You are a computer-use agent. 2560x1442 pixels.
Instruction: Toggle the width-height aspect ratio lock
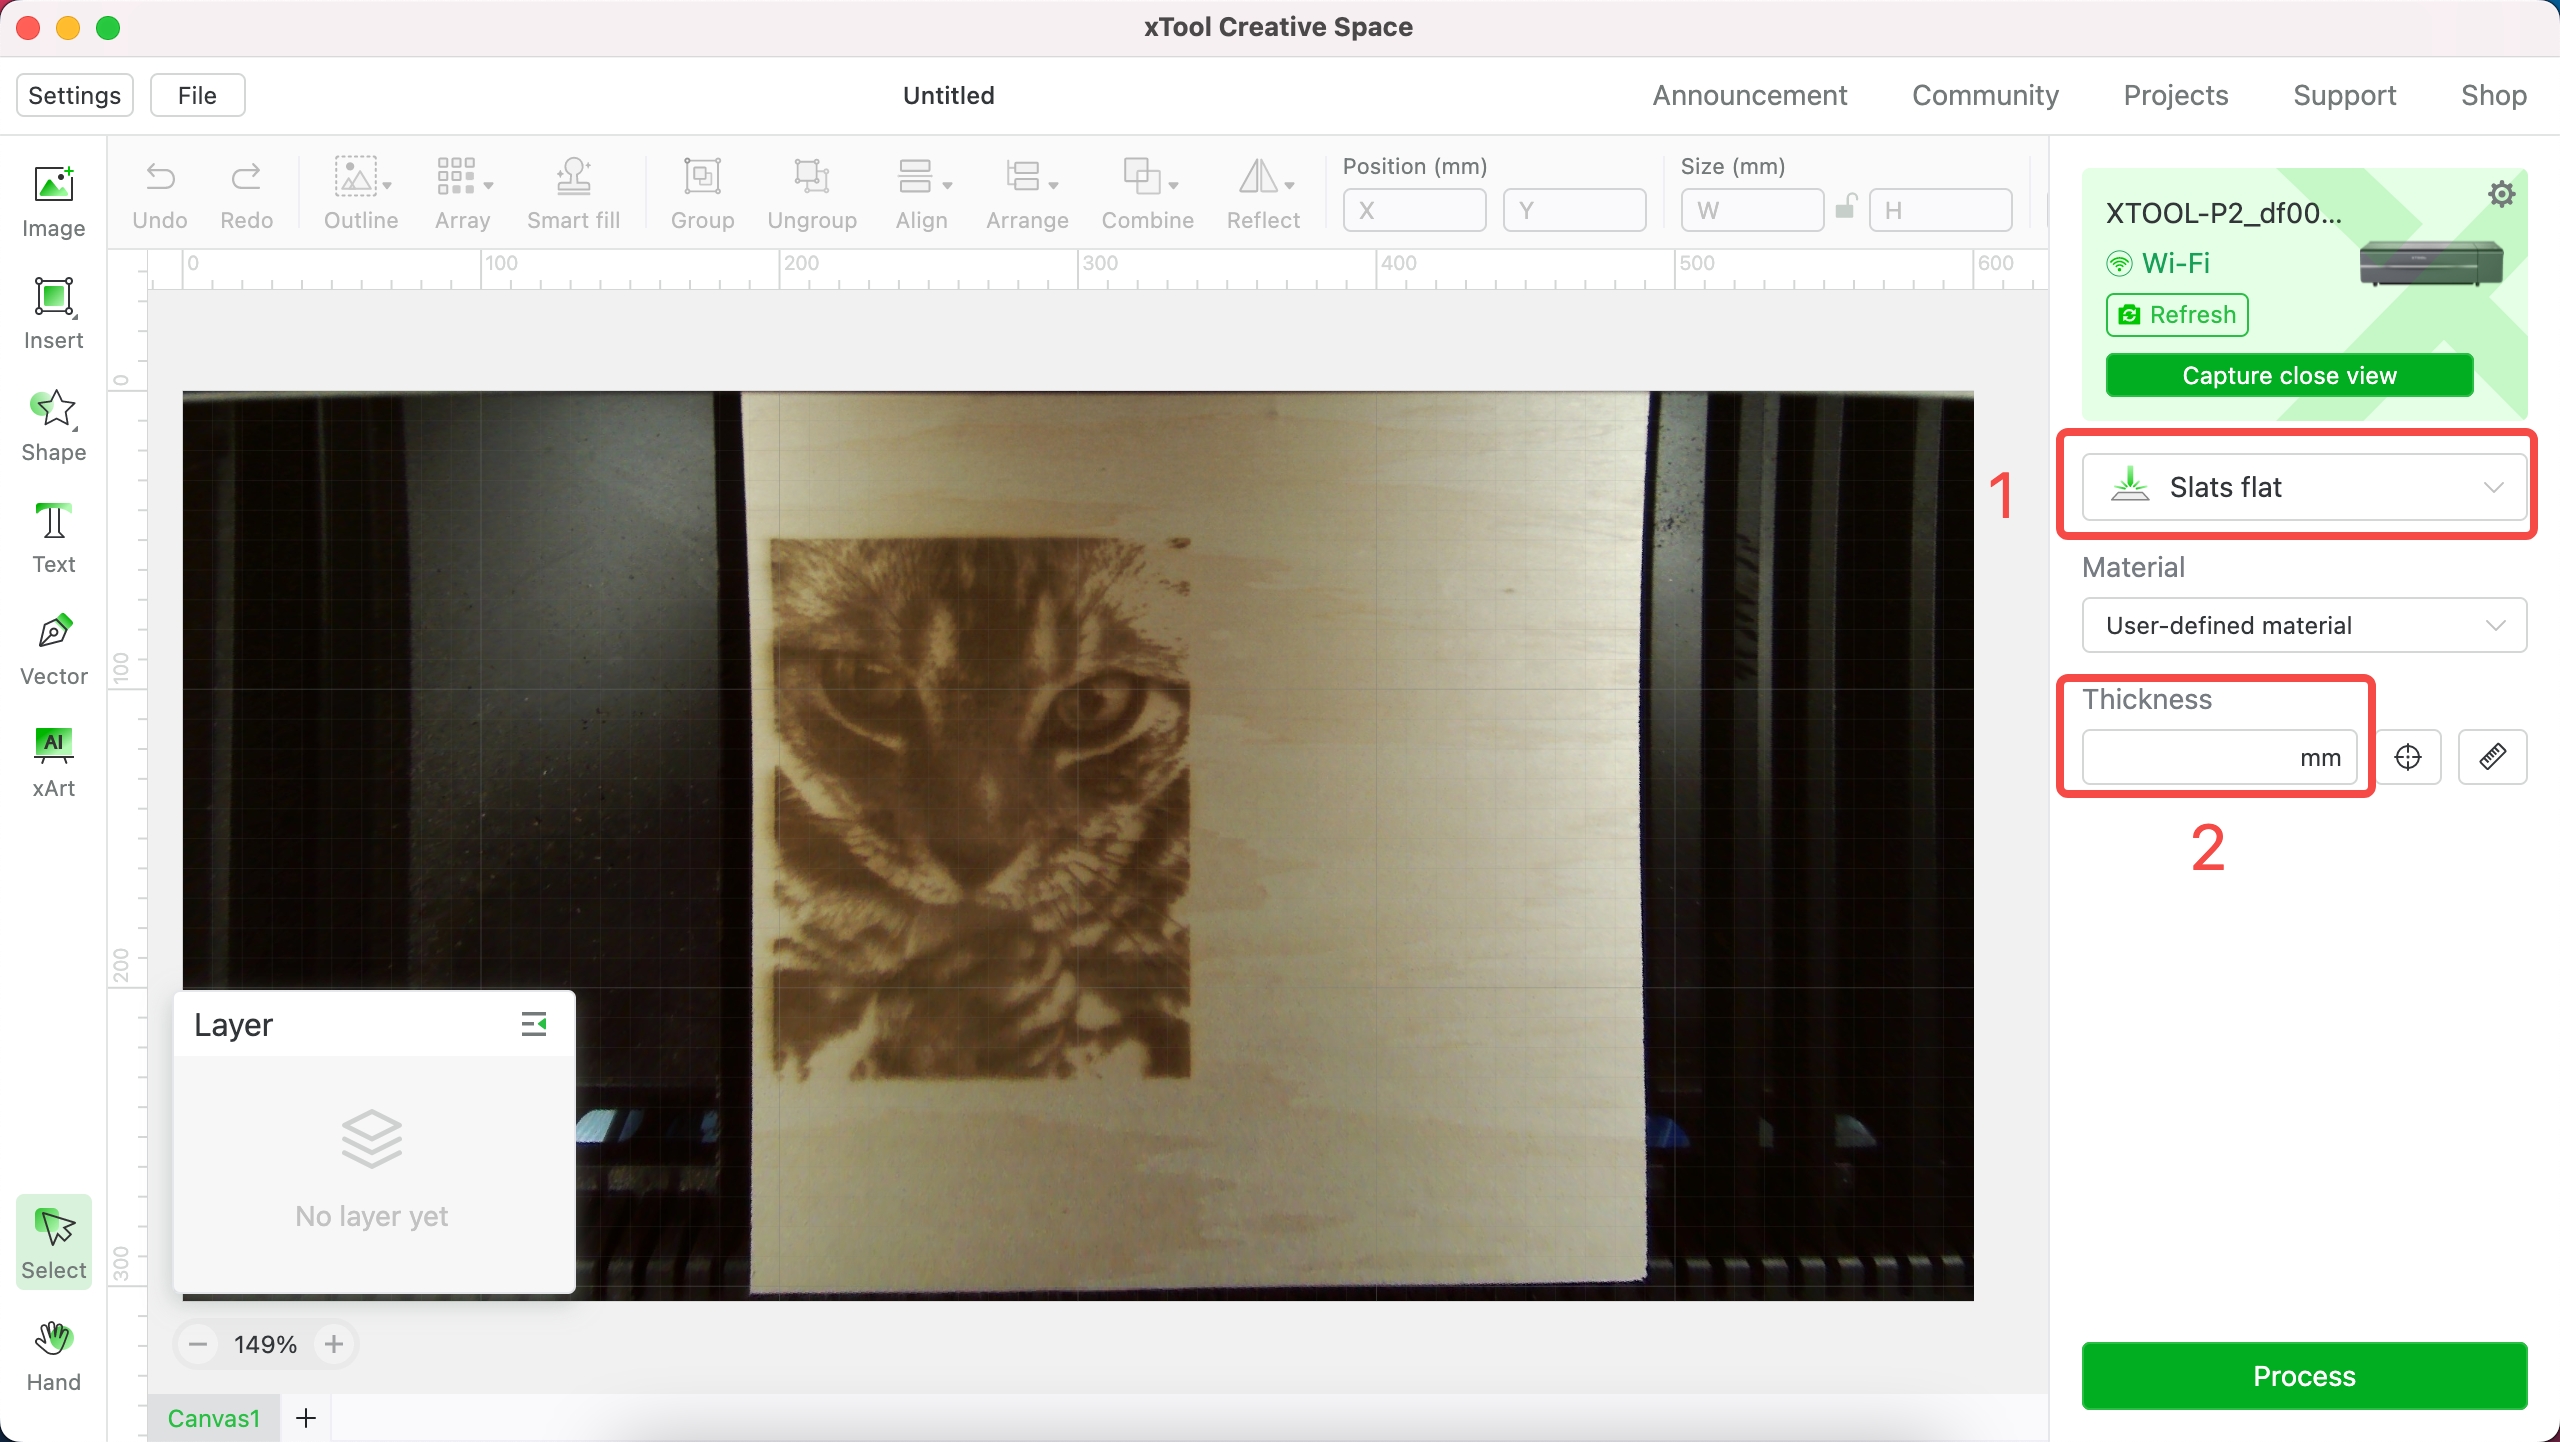coord(1845,209)
